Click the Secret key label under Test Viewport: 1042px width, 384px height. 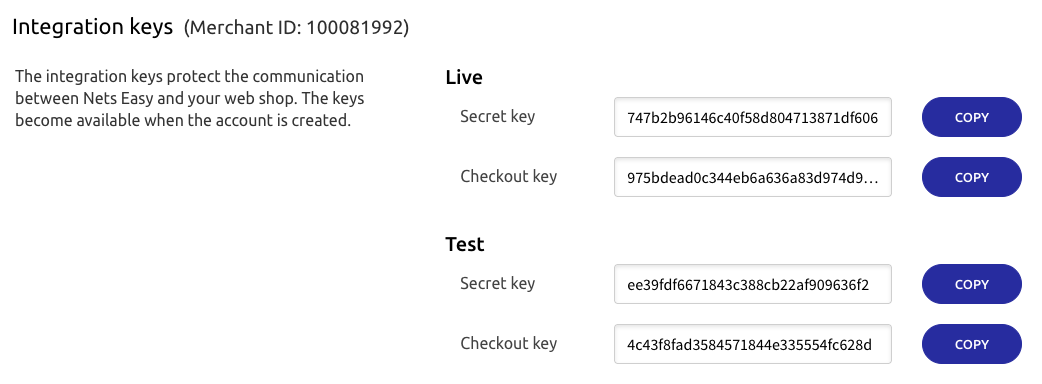tap(497, 284)
